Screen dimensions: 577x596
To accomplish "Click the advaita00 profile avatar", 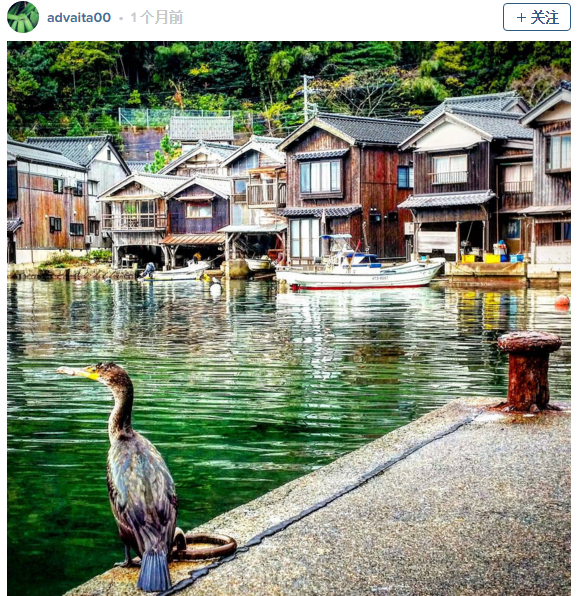I will (23, 17).
